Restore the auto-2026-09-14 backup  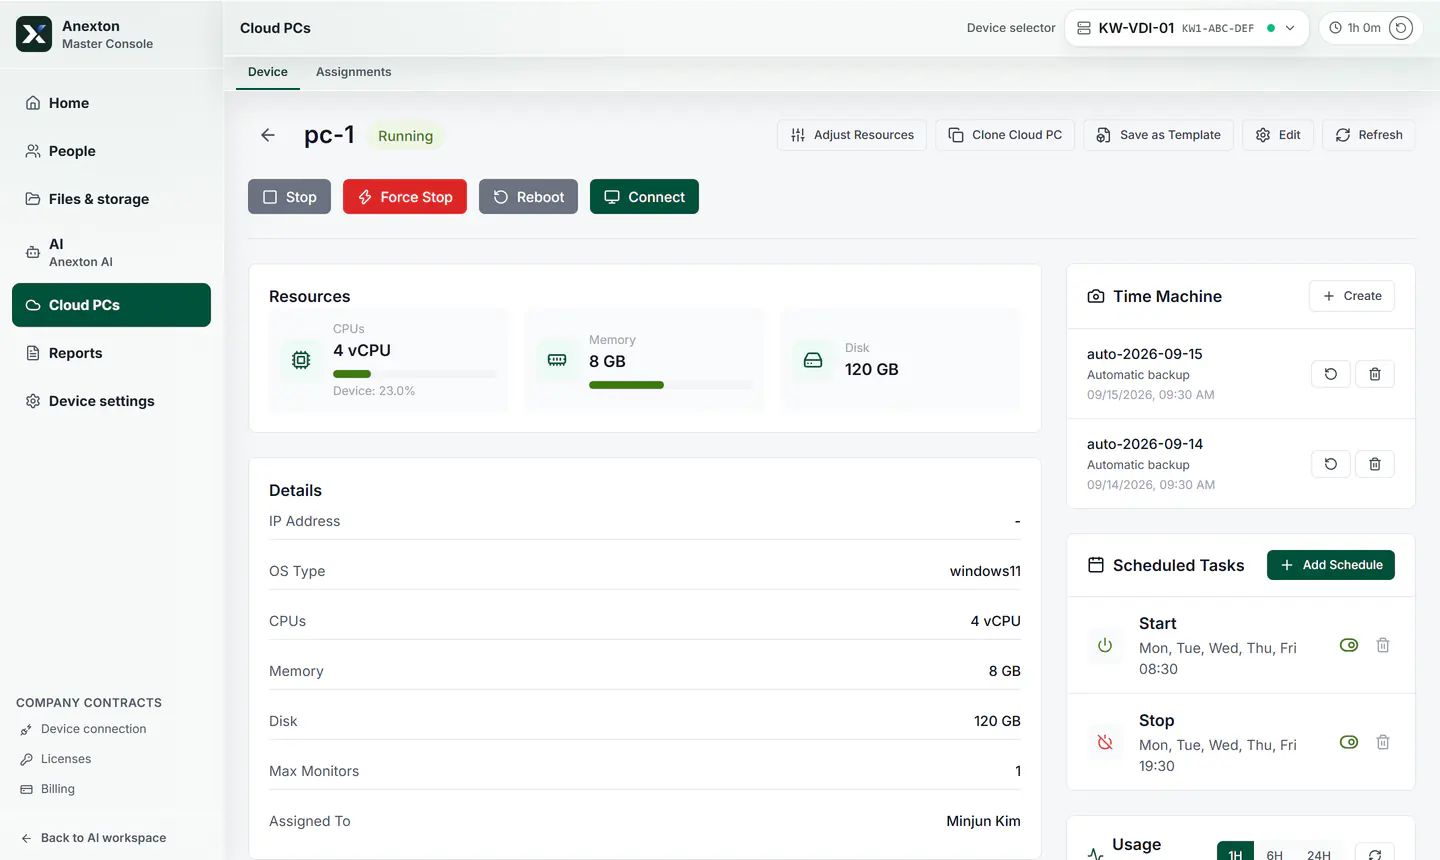point(1331,464)
